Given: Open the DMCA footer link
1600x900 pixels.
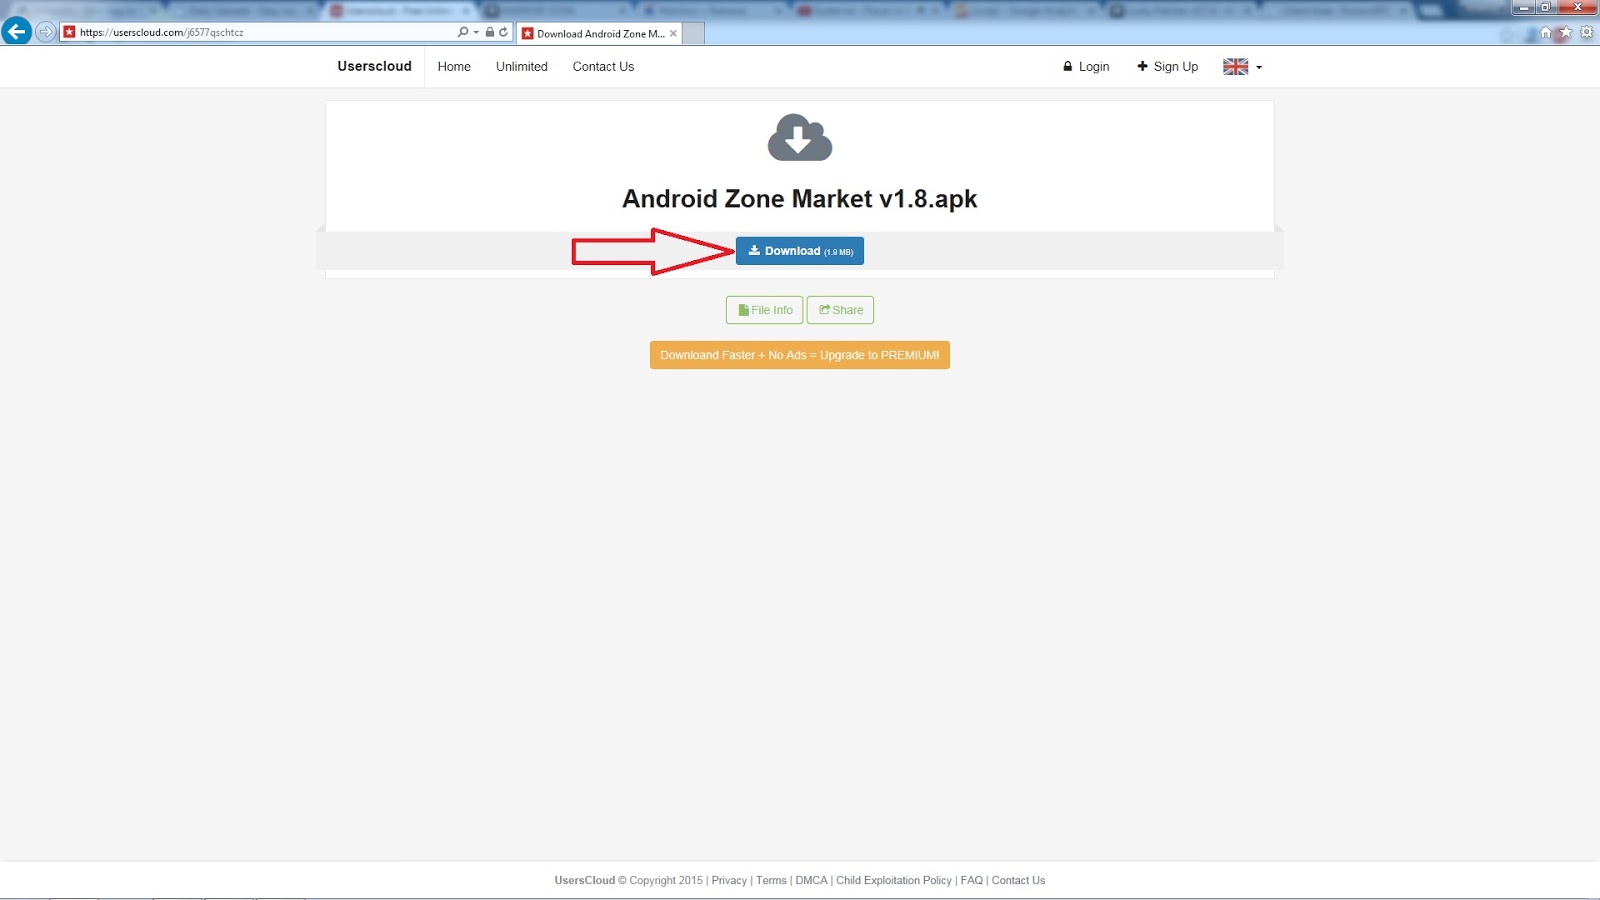Looking at the screenshot, I should pos(811,881).
